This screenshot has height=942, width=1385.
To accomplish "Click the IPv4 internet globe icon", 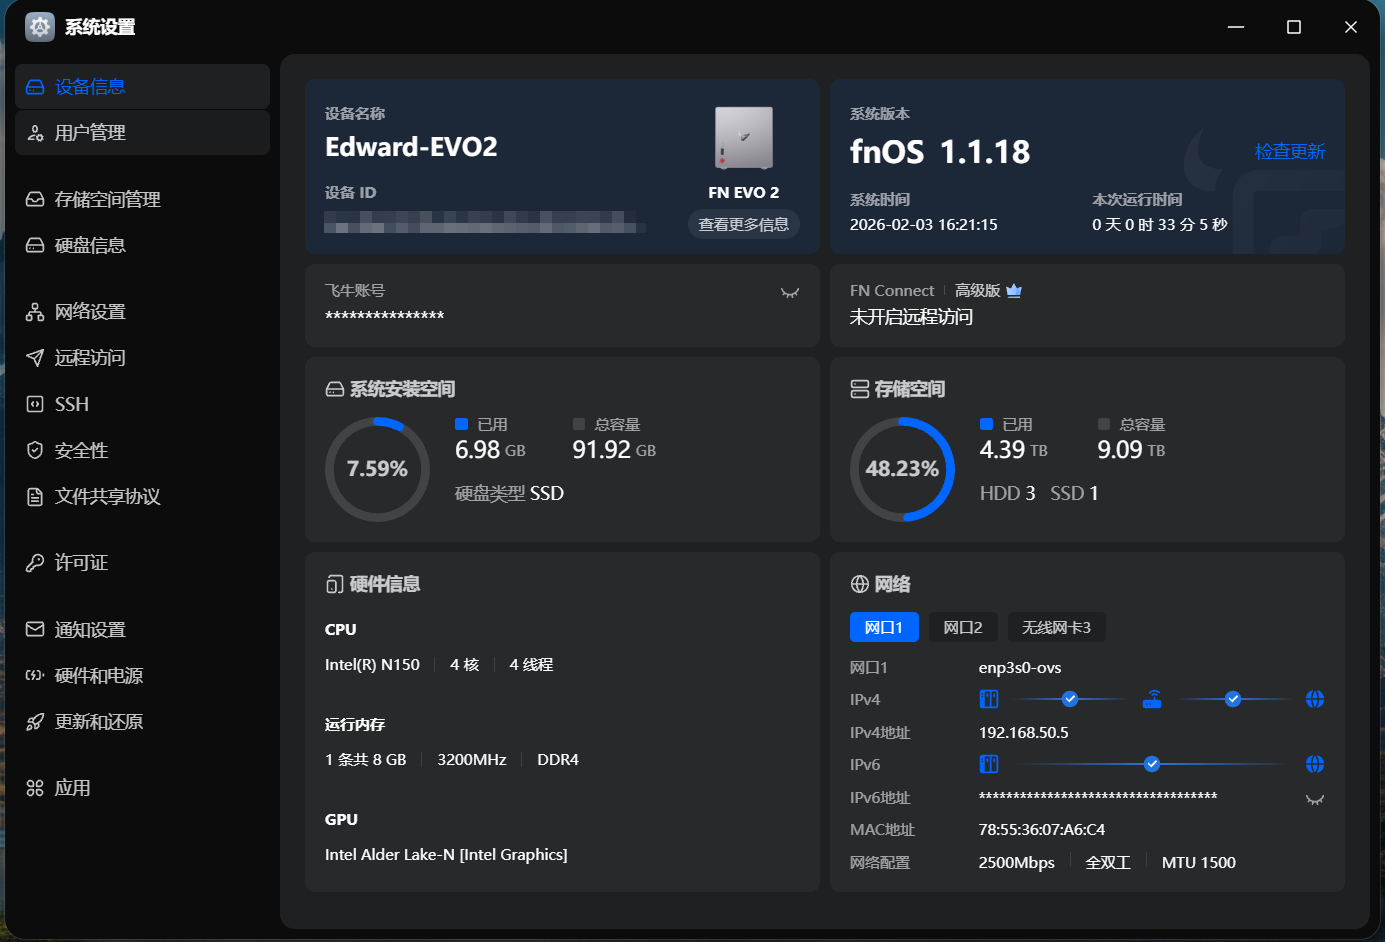I will [1314, 699].
